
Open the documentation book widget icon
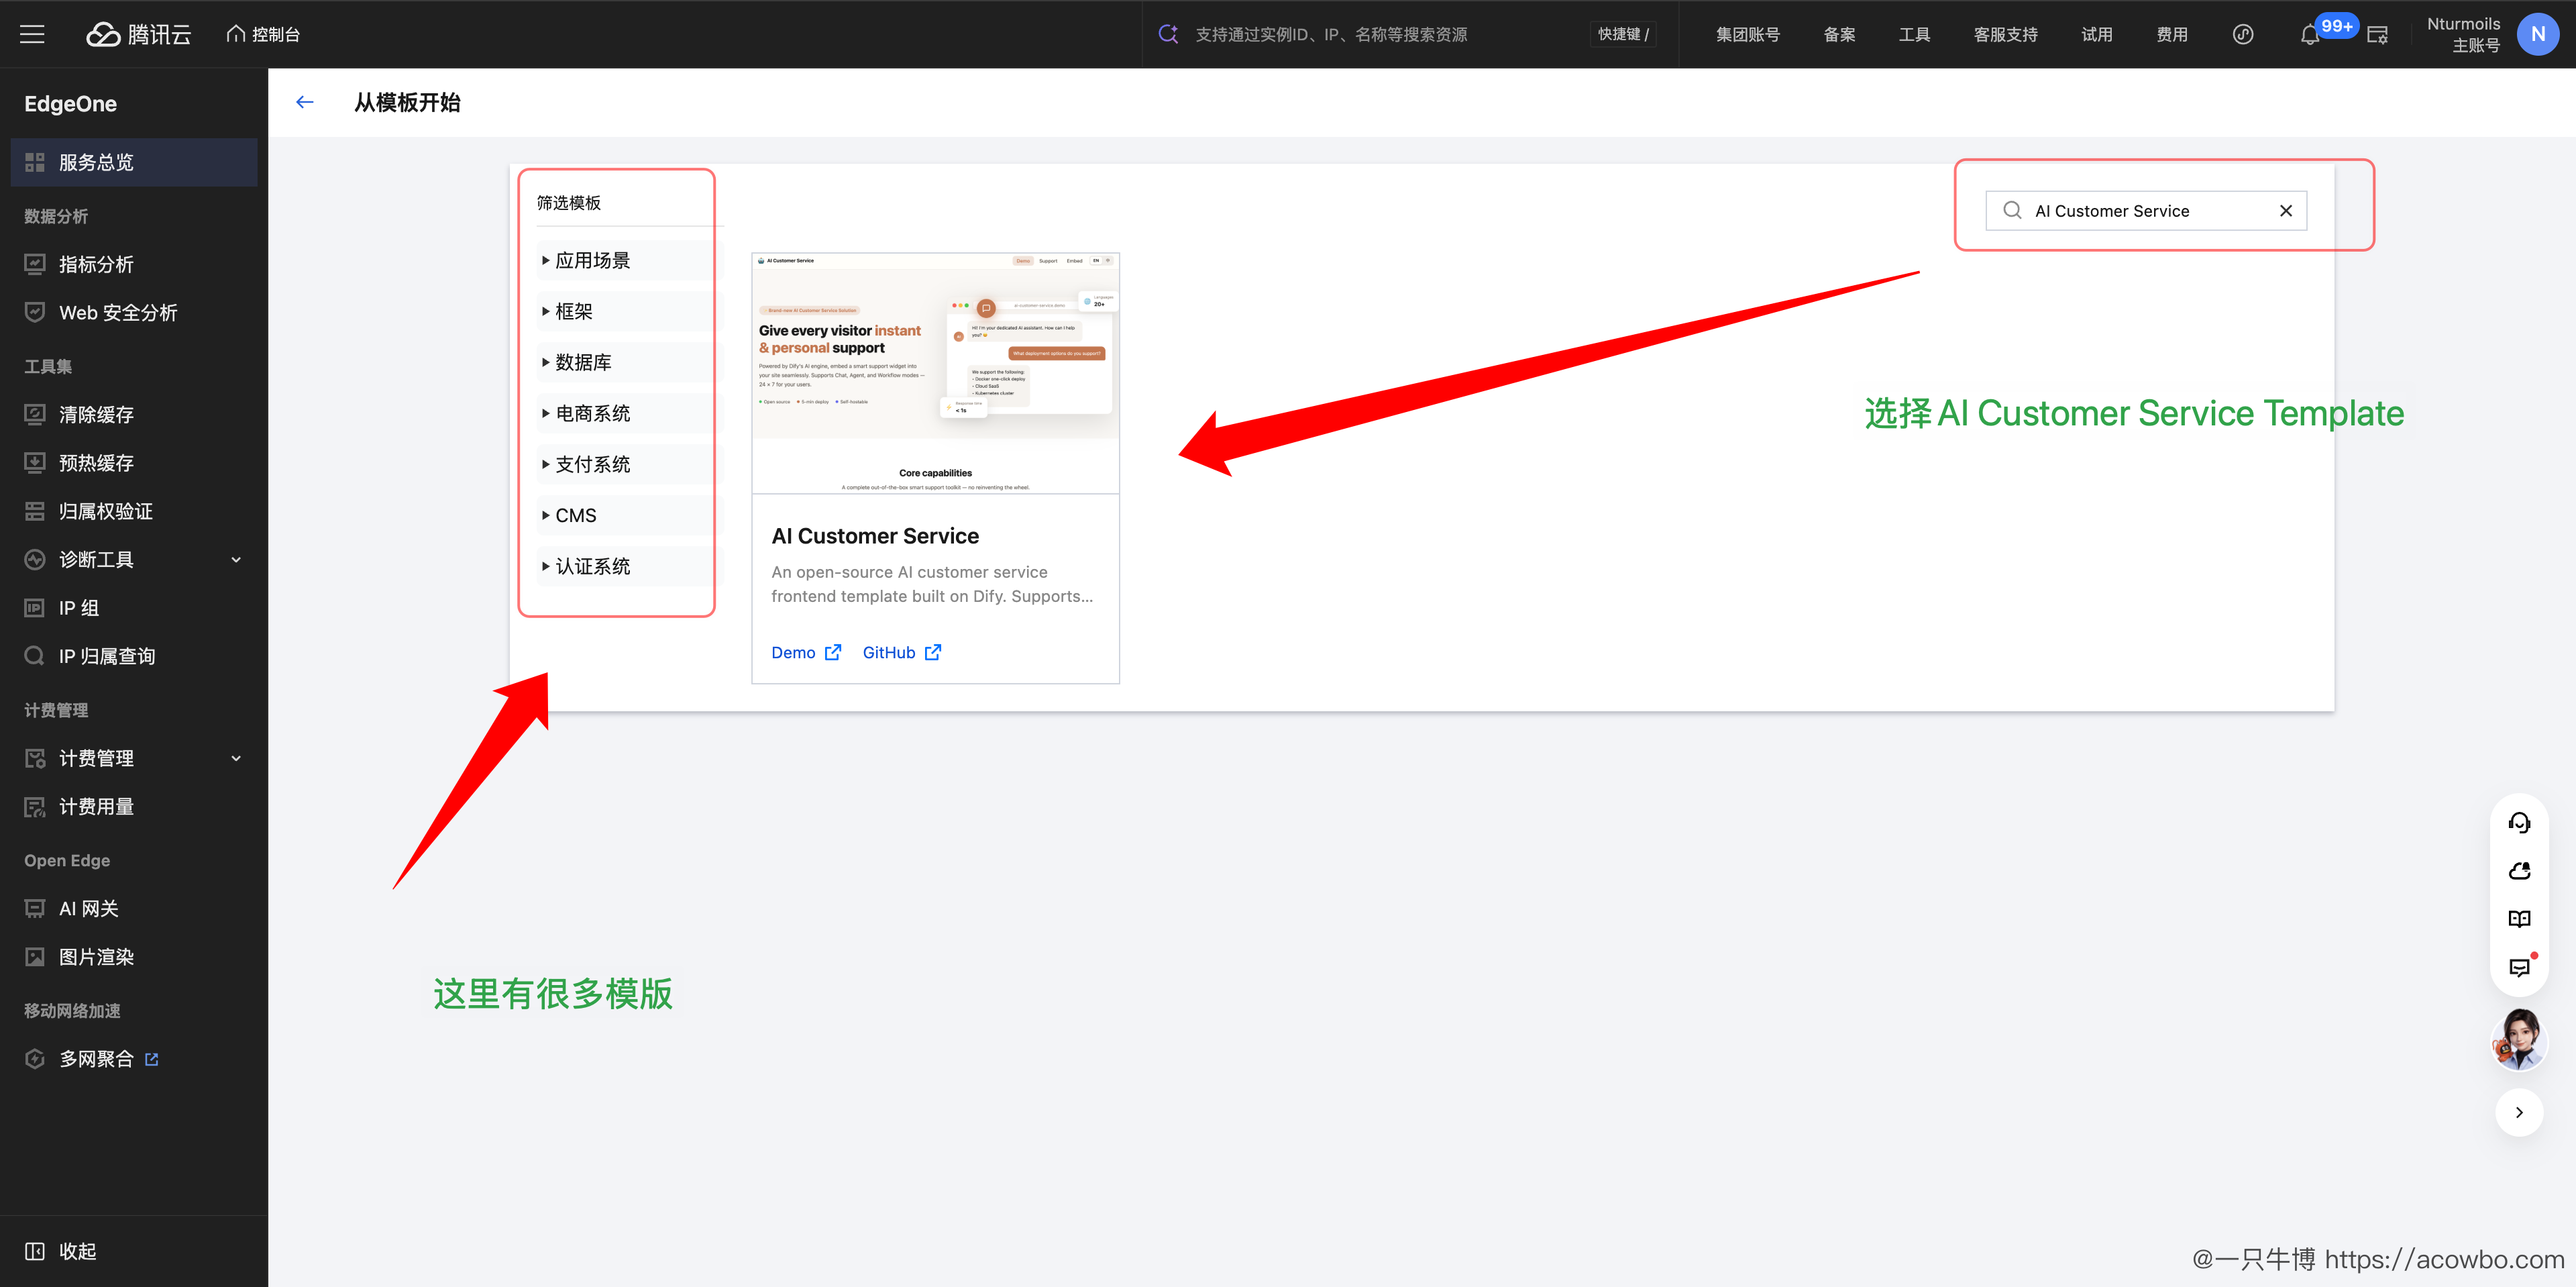coord(2519,918)
